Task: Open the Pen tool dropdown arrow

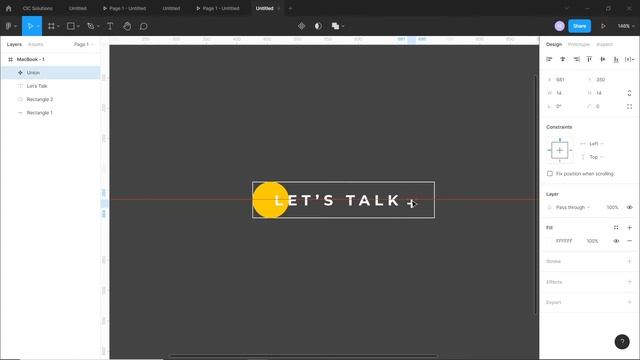Action: coord(98,27)
